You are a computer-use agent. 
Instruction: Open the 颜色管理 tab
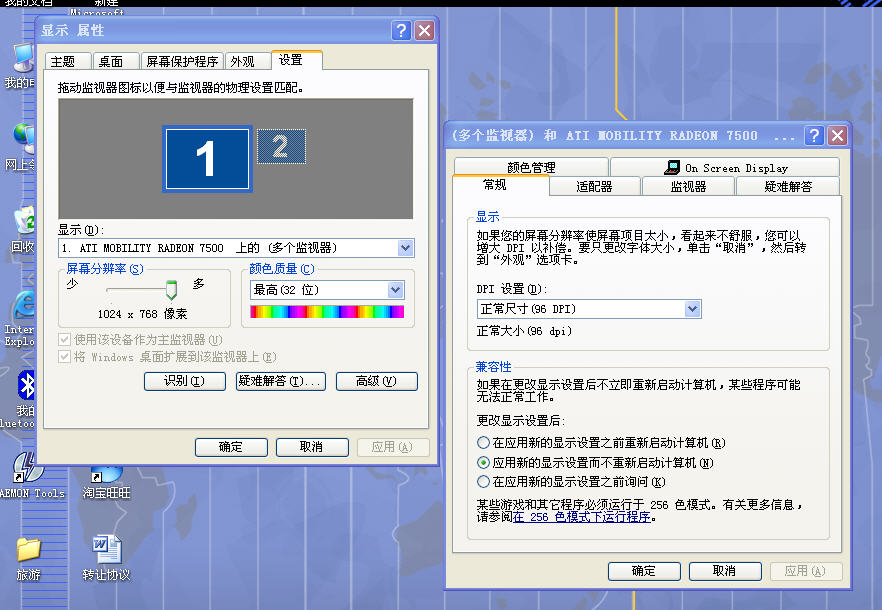coord(531,167)
